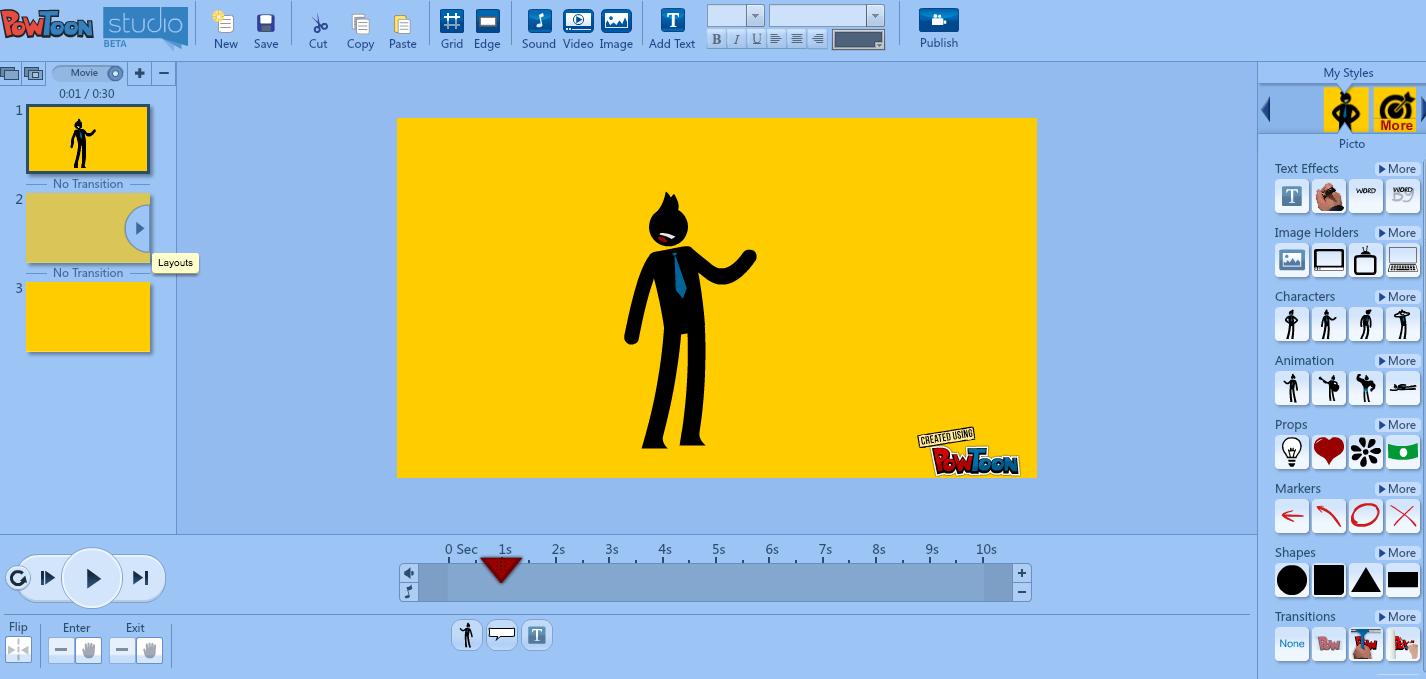Select slide 3 thumbnail
This screenshot has height=679, width=1426.
coord(88,317)
